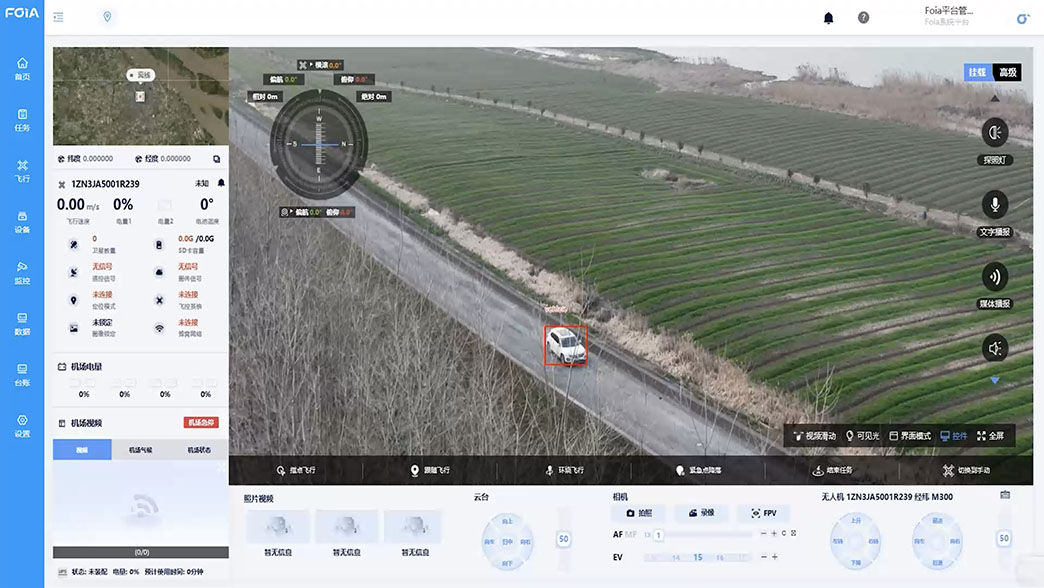This screenshot has height=588, width=1044.
Task: Open the help question mark icon
Action: click(863, 18)
